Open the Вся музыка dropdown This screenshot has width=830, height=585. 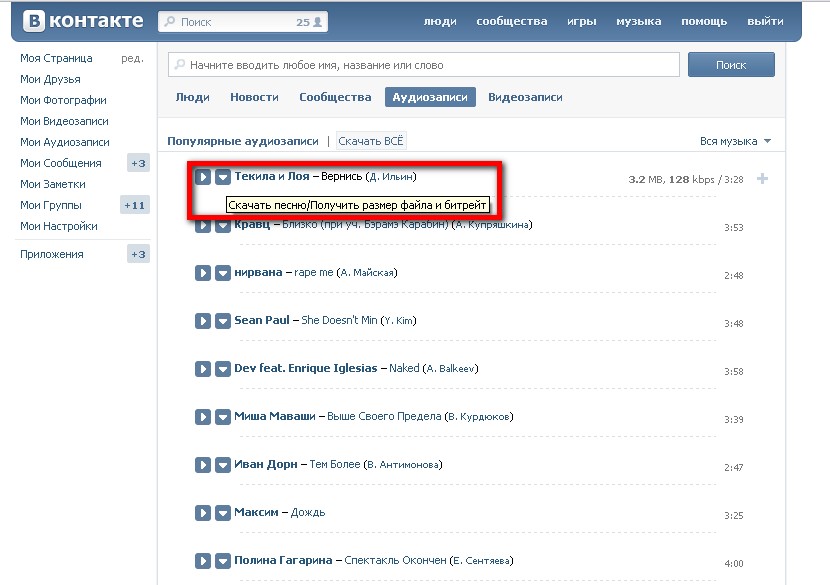pos(735,141)
